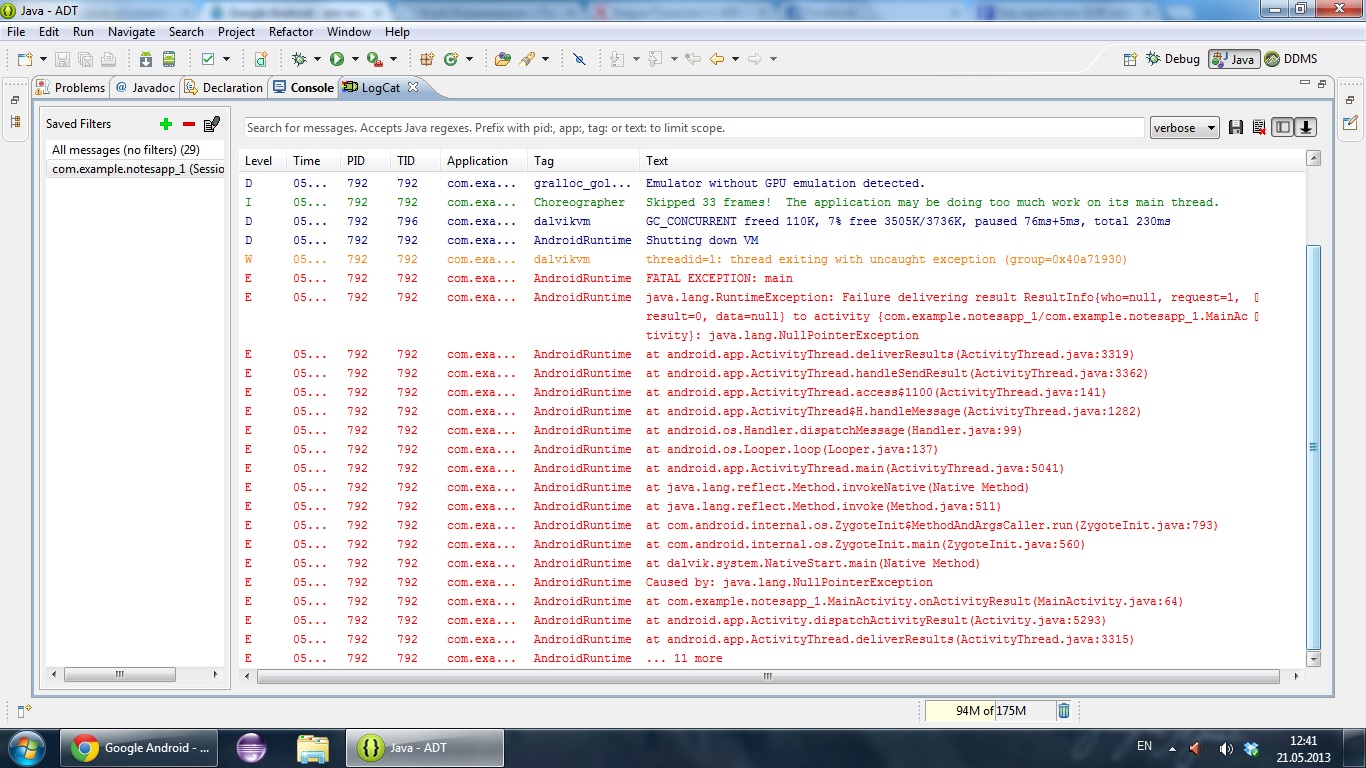Click the New Java Package icon
This screenshot has height=768, width=1366.
(427, 59)
